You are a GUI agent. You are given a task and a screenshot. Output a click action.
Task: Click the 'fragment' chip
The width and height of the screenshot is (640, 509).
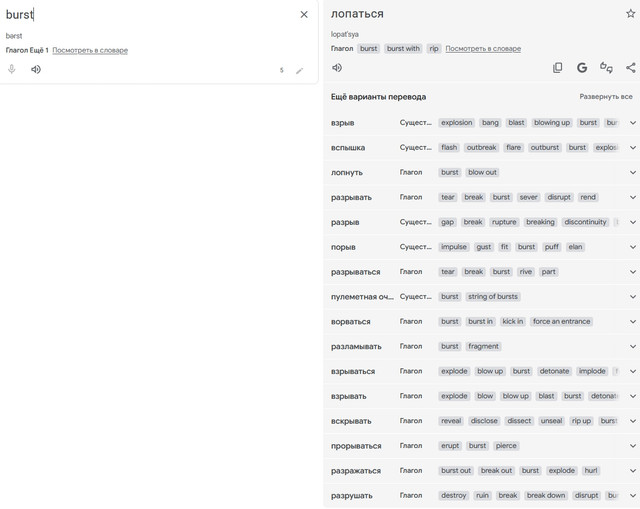coord(483,347)
